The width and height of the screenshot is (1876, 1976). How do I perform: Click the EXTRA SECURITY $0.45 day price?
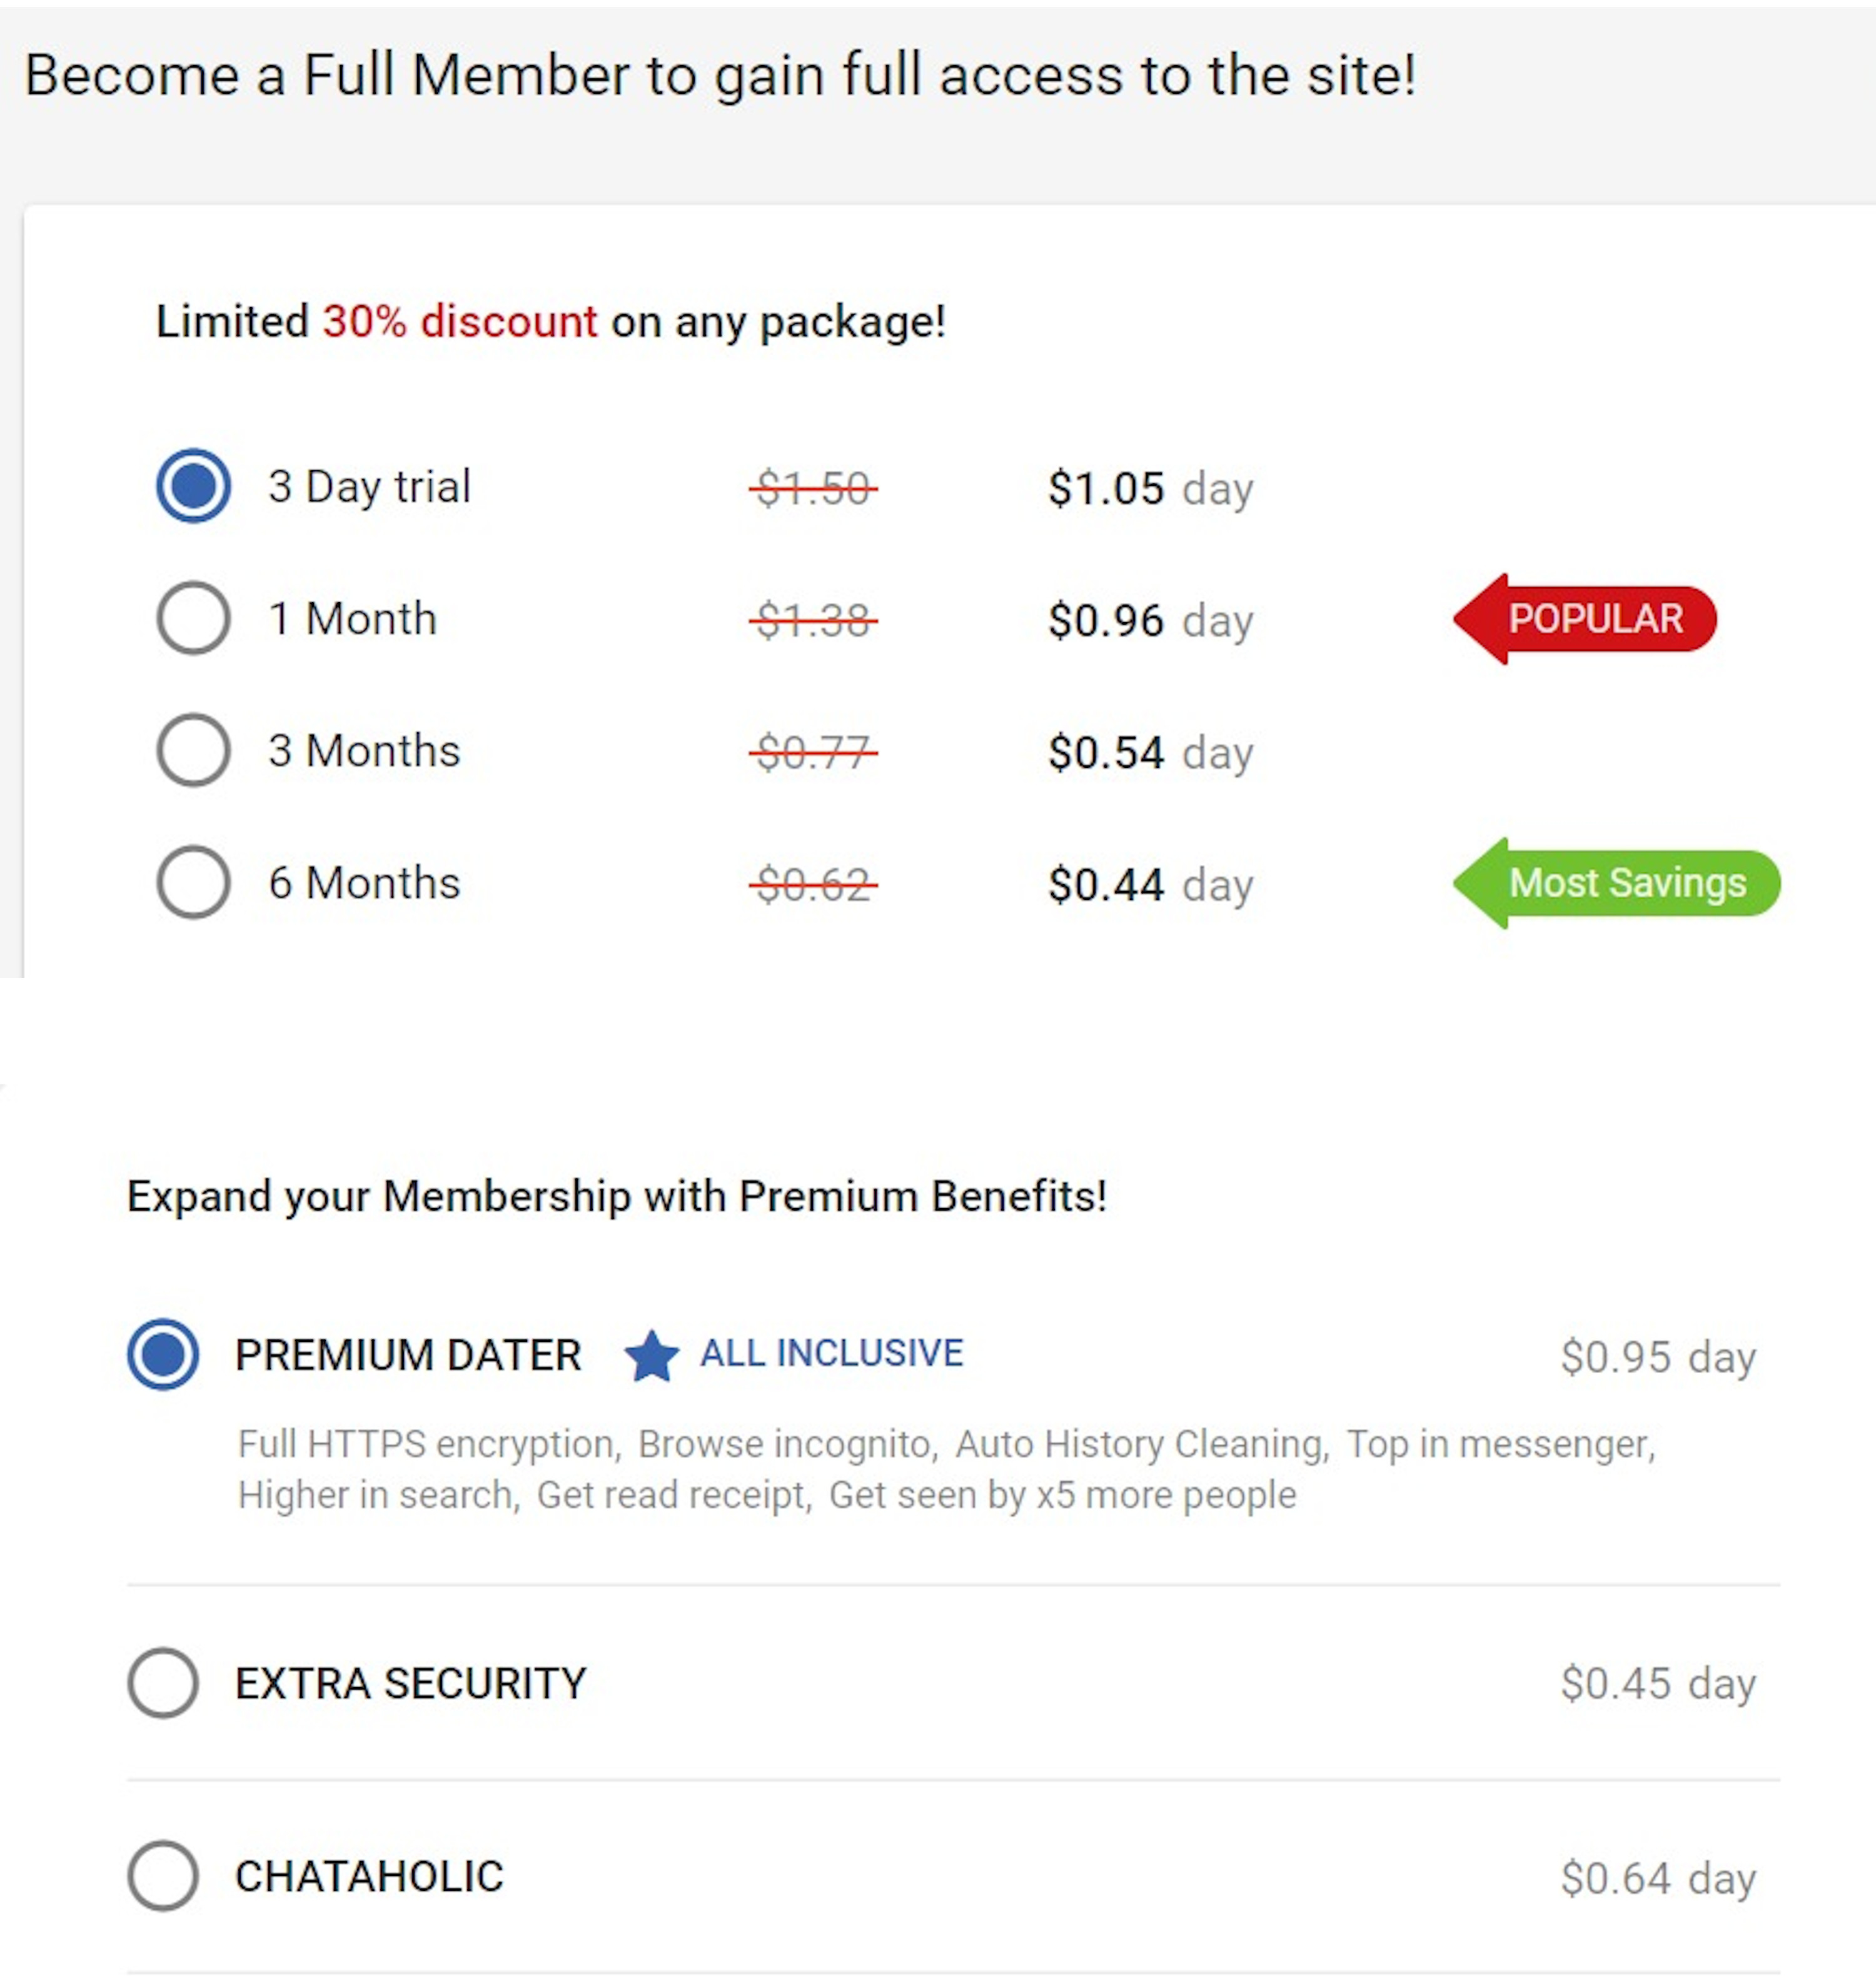[1657, 1684]
